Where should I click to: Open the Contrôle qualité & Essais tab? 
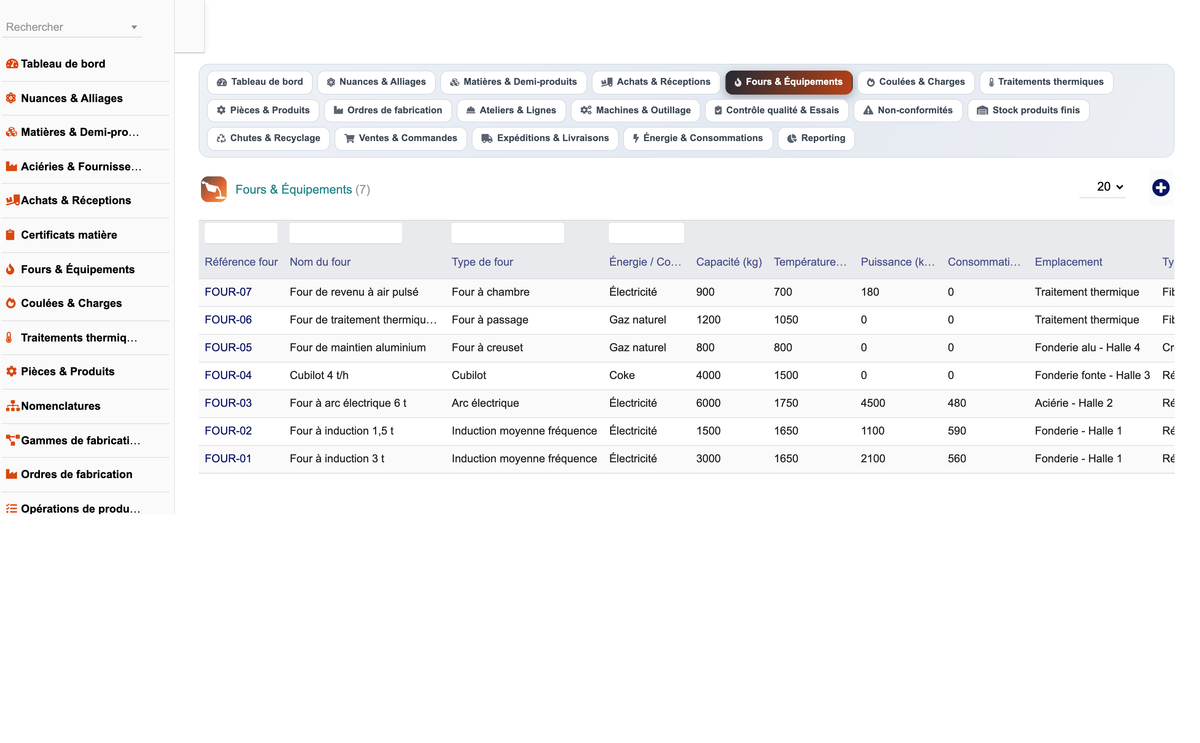[x=777, y=110]
